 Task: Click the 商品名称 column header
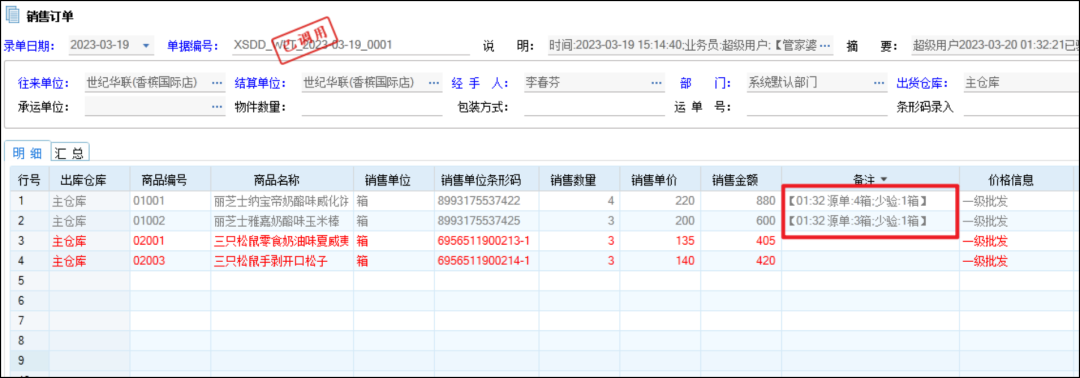coord(282,180)
